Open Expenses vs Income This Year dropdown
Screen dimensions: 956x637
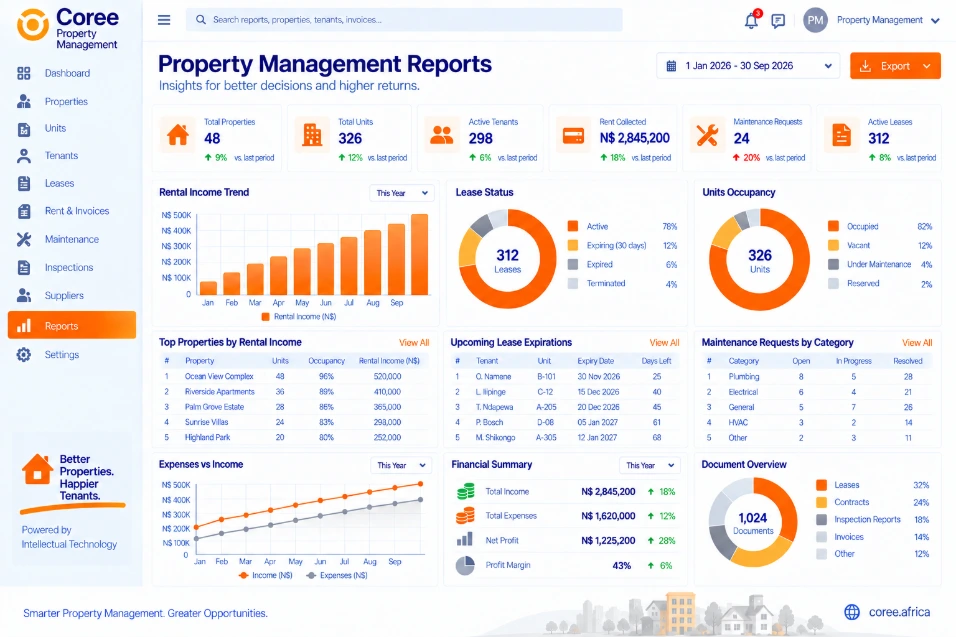point(401,465)
